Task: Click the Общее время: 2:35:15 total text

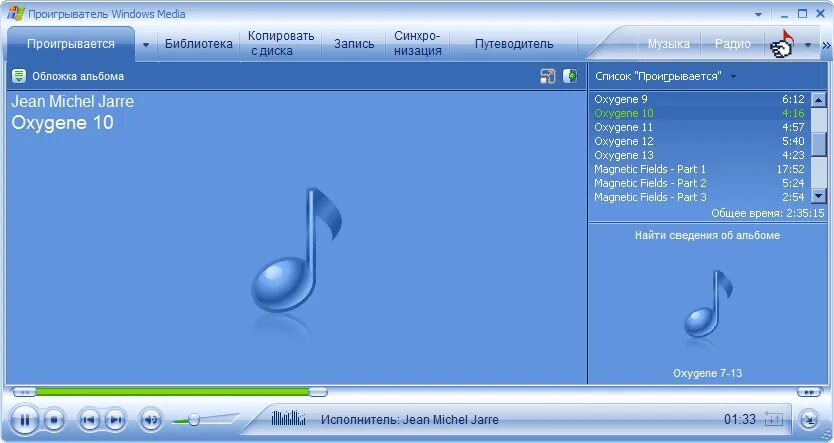Action: pyautogui.click(x=768, y=213)
